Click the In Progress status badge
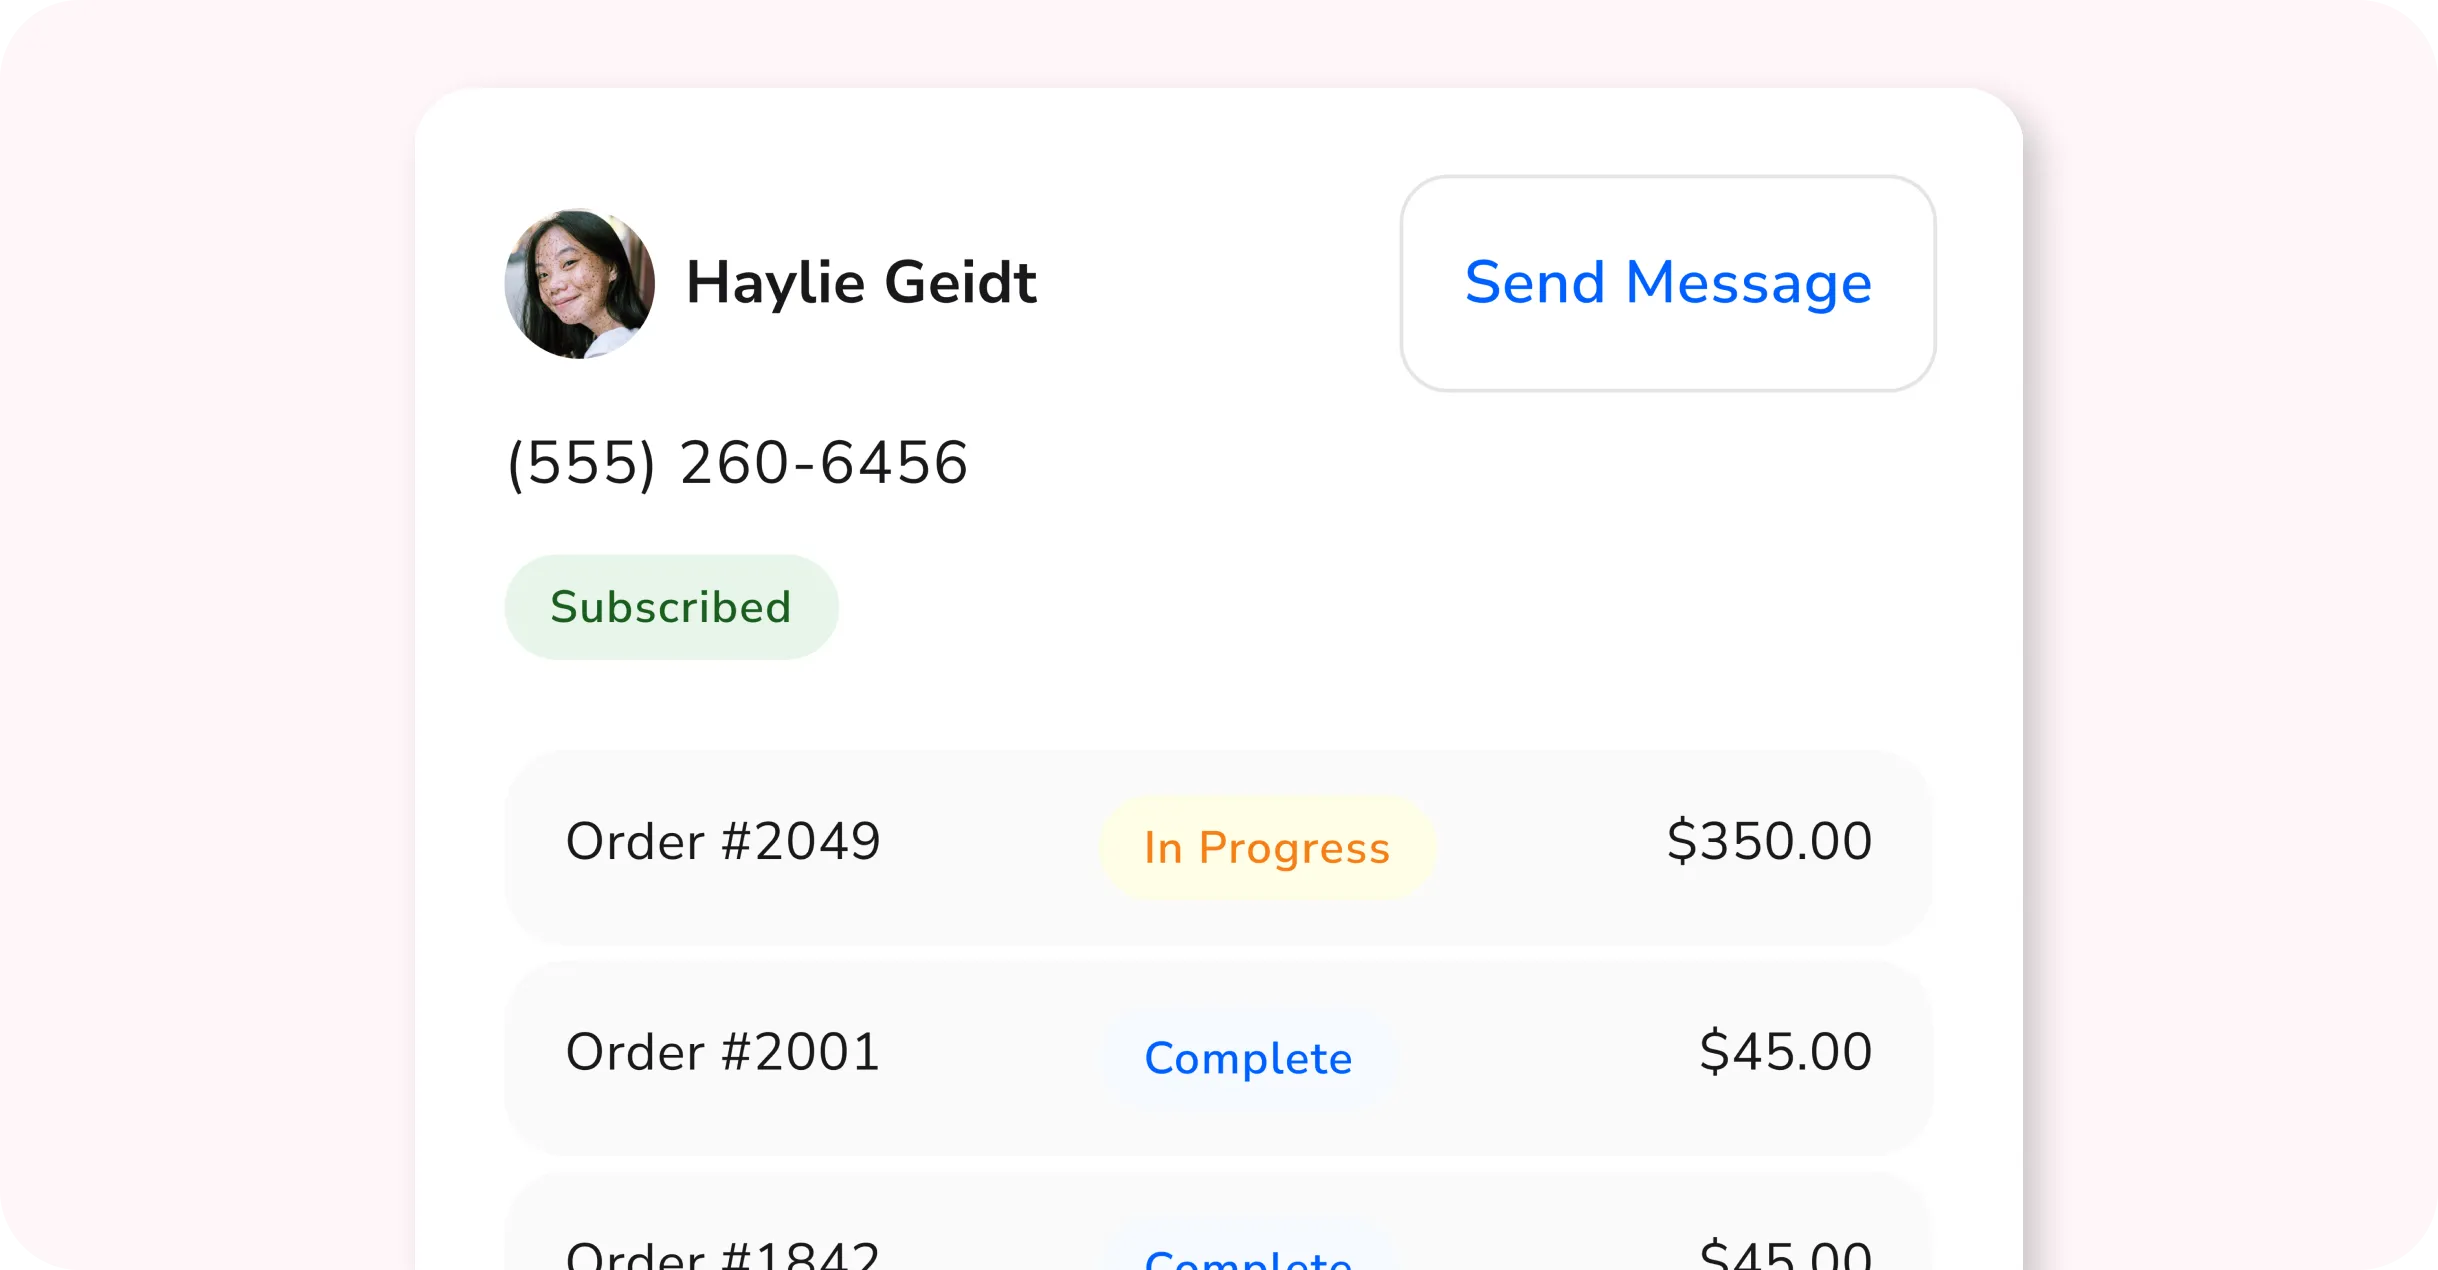Screen dimensions: 2438x1270 (x=1267, y=848)
